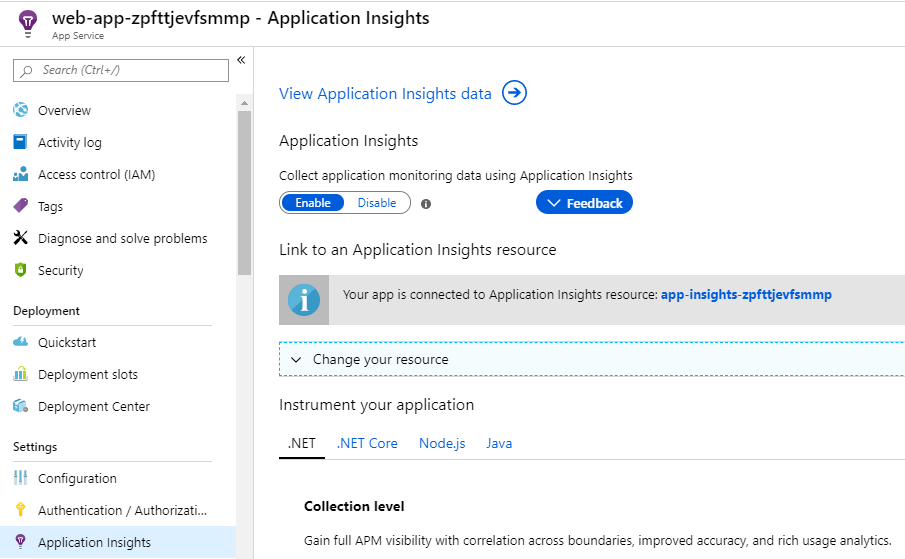The width and height of the screenshot is (905, 559).
Task: Open Diagnose and solve problems wrench icon
Action: point(20,239)
